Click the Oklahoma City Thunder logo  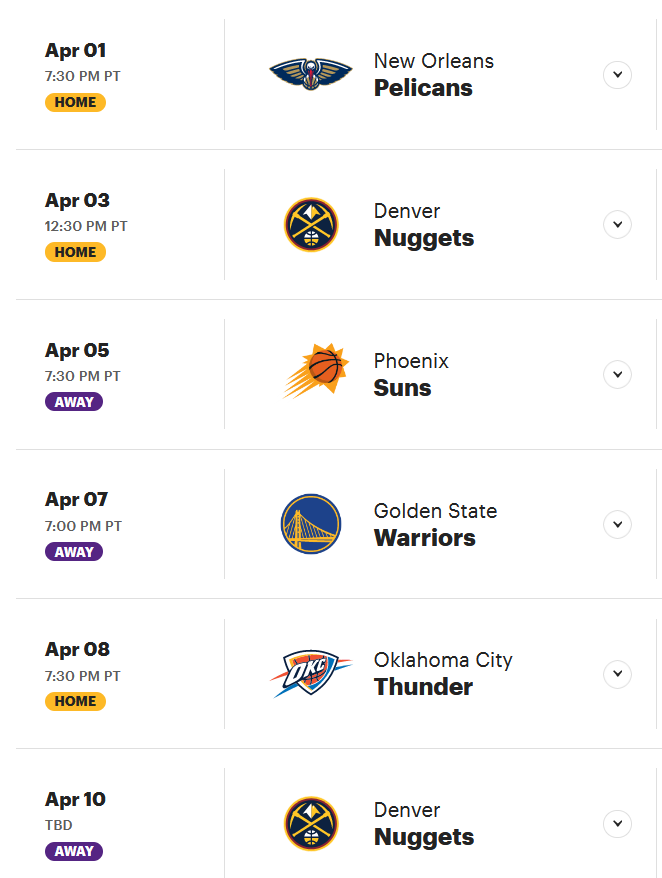click(311, 674)
